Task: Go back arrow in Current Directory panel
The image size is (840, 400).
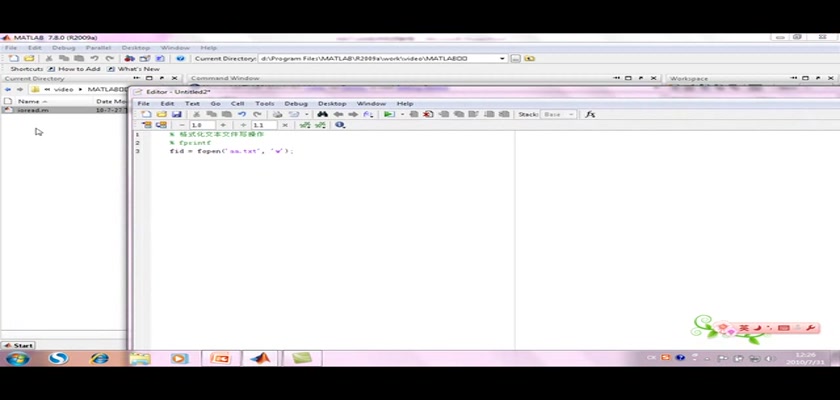Action: pyautogui.click(x=7, y=89)
